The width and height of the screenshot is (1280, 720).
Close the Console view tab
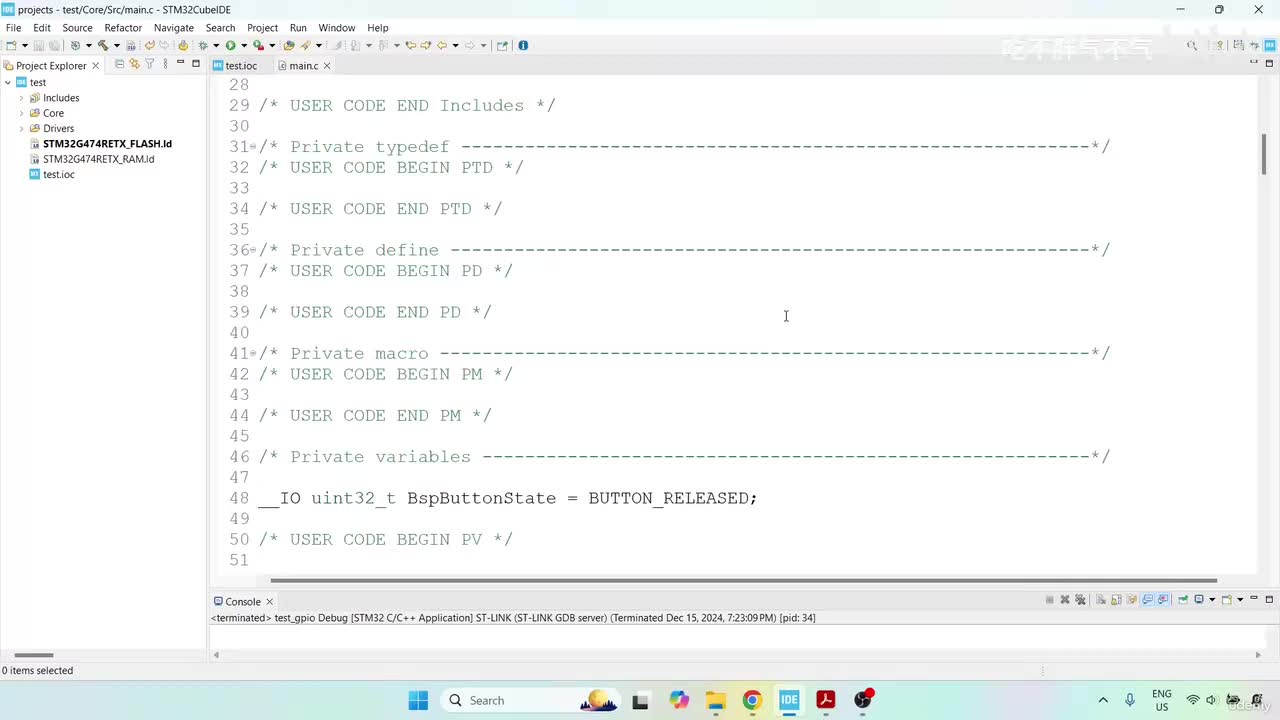269,601
